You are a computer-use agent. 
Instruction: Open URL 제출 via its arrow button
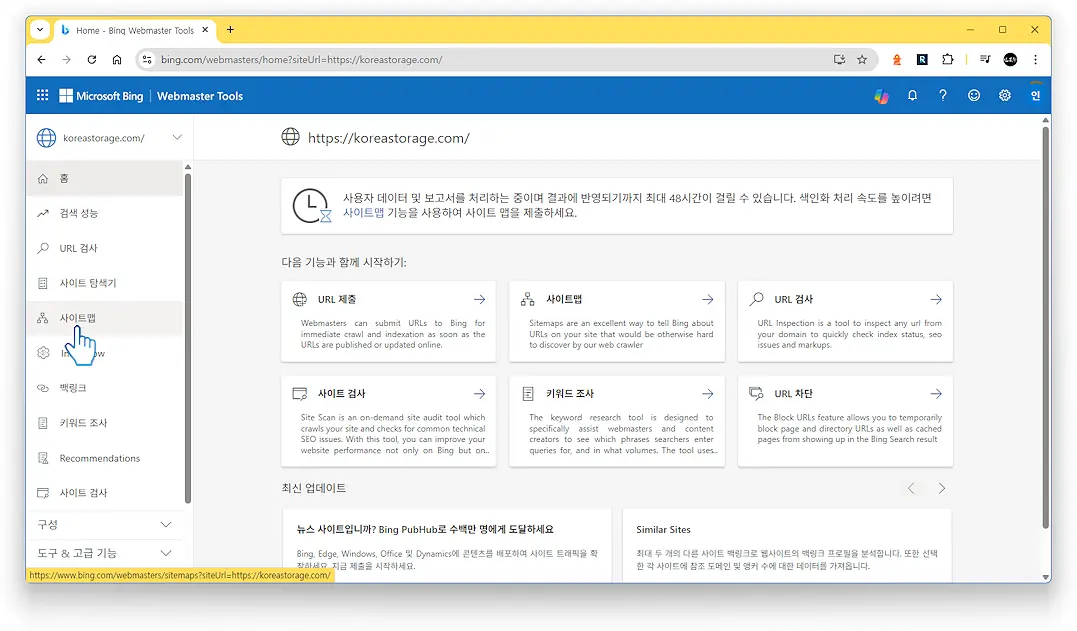coord(478,299)
